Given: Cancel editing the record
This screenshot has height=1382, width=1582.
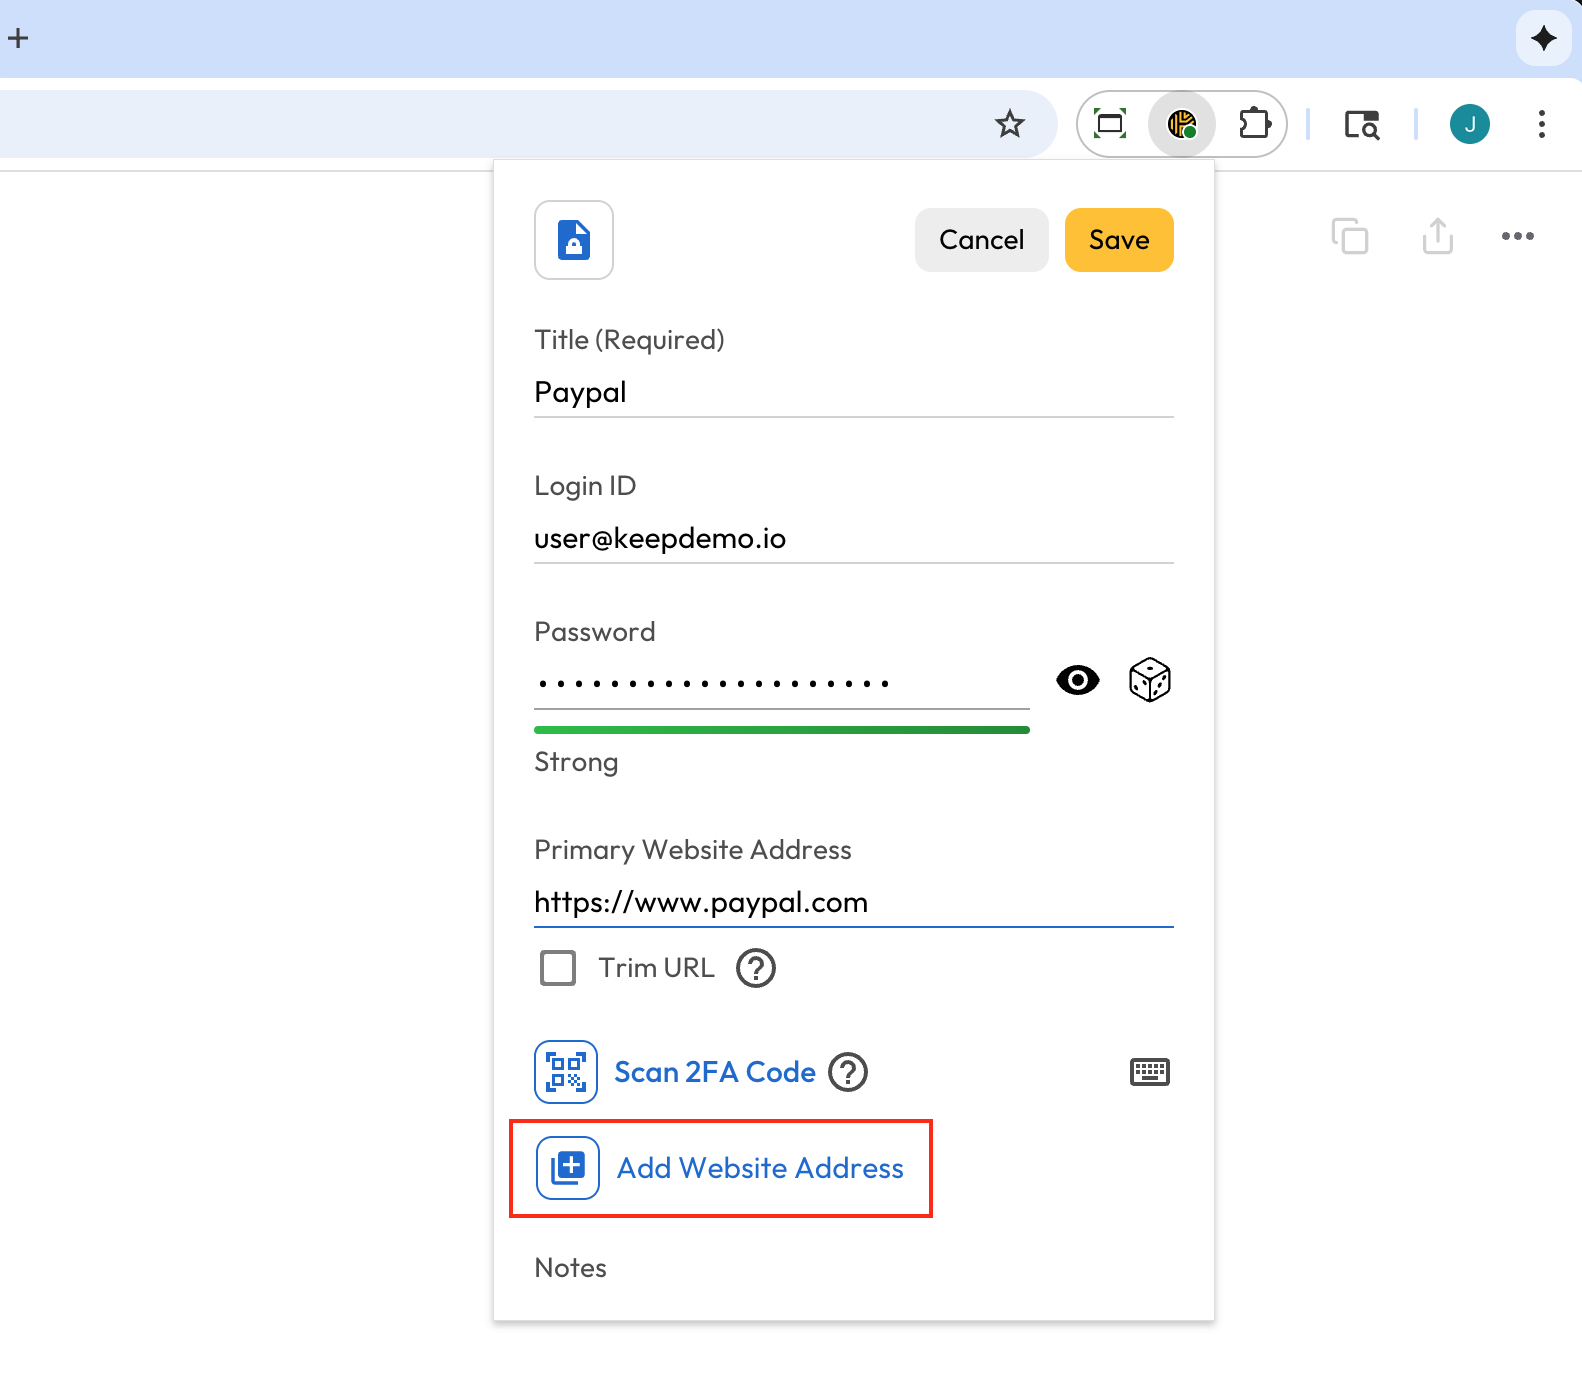Looking at the screenshot, I should 981,240.
